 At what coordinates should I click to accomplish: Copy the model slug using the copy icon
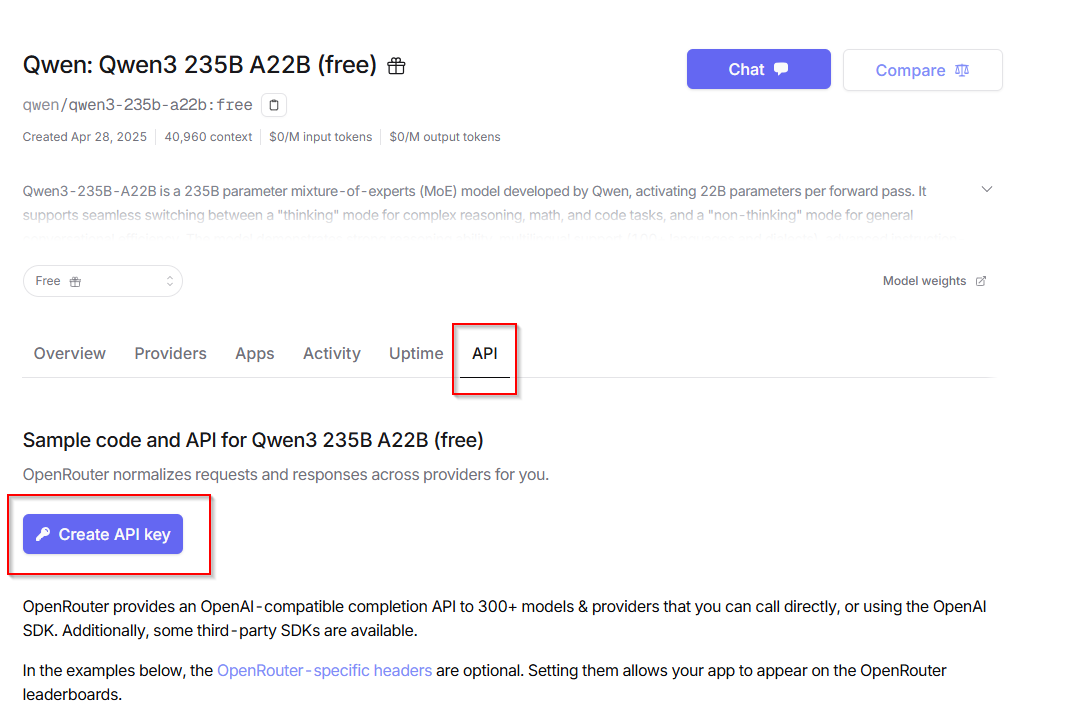[x=273, y=104]
